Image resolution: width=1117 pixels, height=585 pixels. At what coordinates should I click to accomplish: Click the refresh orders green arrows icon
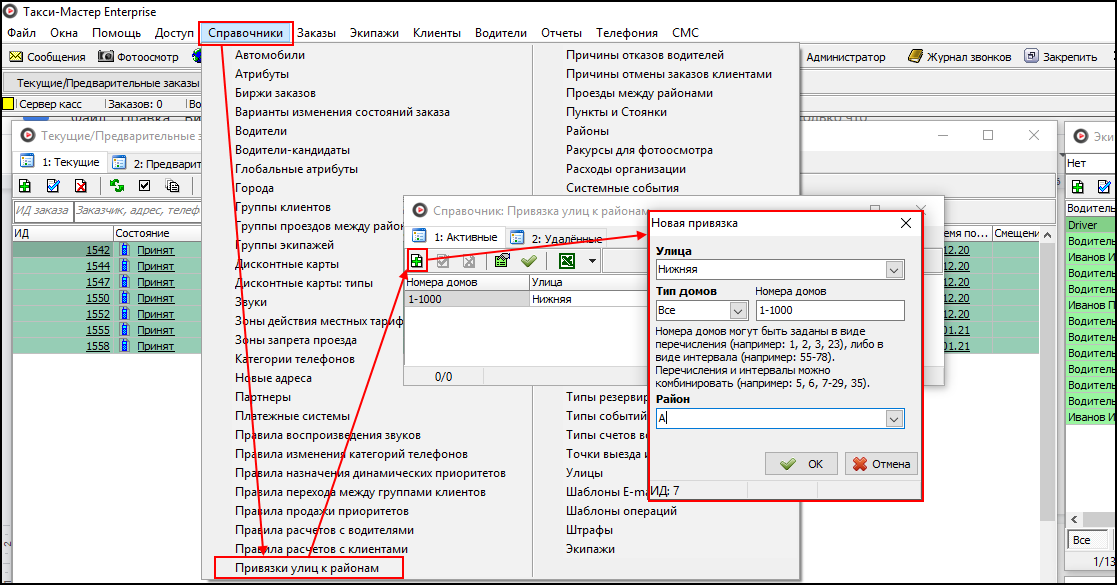(x=117, y=186)
